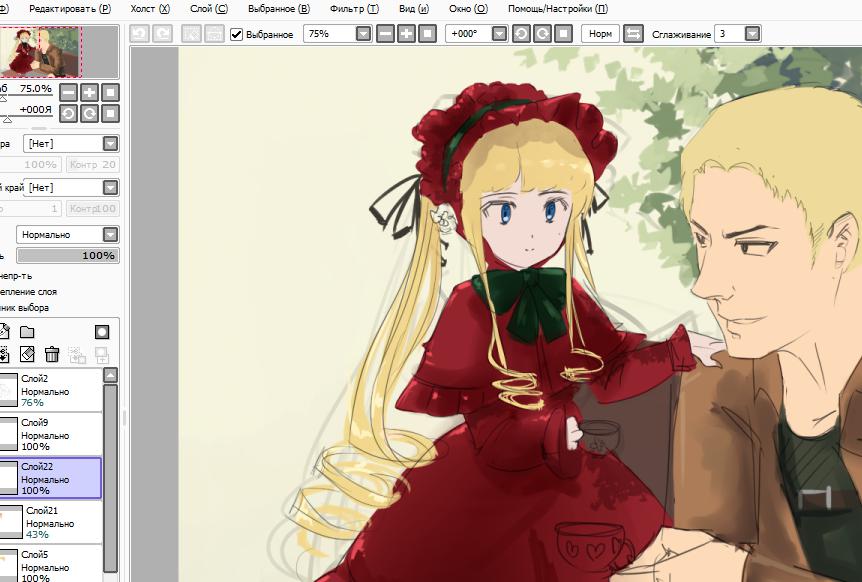Flip the view horizontally with the arrows icon
Image resolution: width=862 pixels, height=582 pixels.
point(633,34)
